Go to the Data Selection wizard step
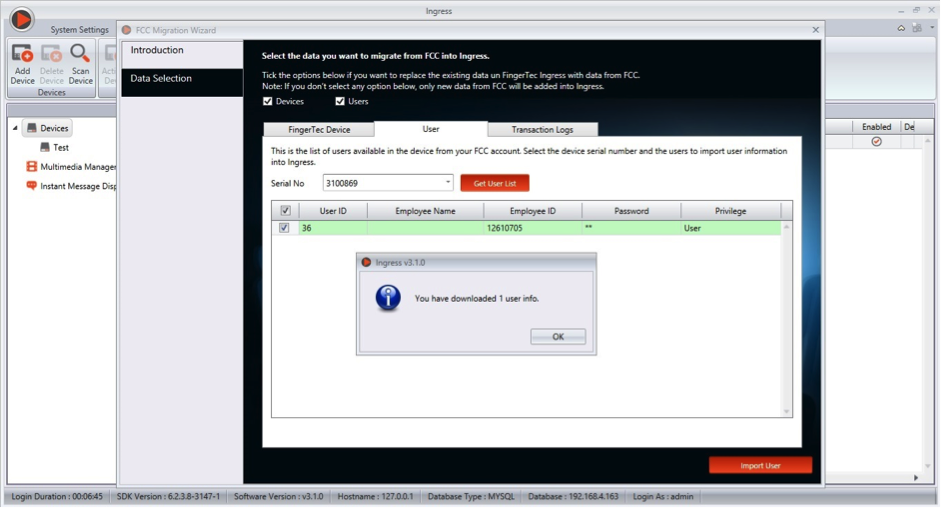Screen dimensions: 941x508 tap(182, 82)
